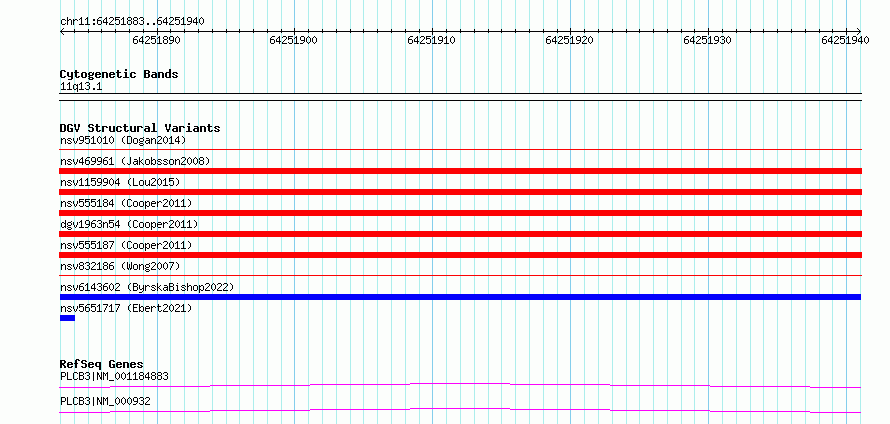The width and height of the screenshot is (890, 424).
Task: Click the thick red bar under dgv1963n54
Action: [x=460, y=234]
